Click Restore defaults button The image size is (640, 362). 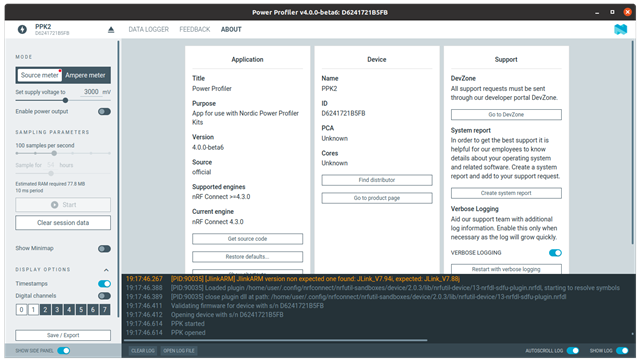[x=247, y=257]
